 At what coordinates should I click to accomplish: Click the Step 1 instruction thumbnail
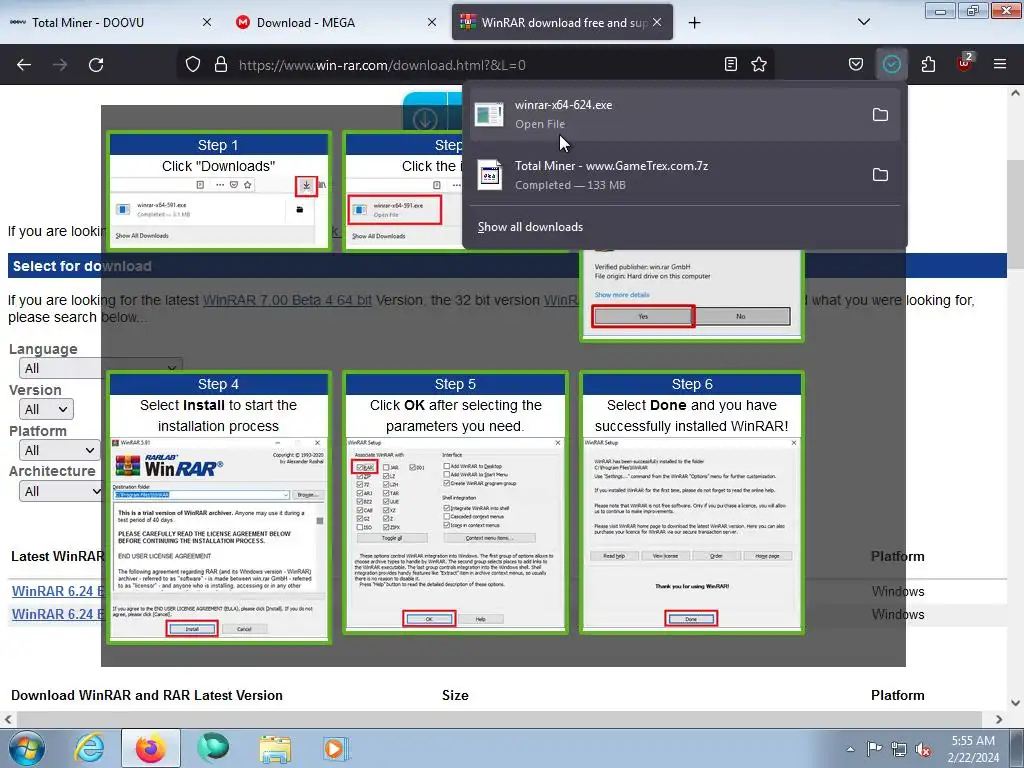pyautogui.click(x=219, y=191)
